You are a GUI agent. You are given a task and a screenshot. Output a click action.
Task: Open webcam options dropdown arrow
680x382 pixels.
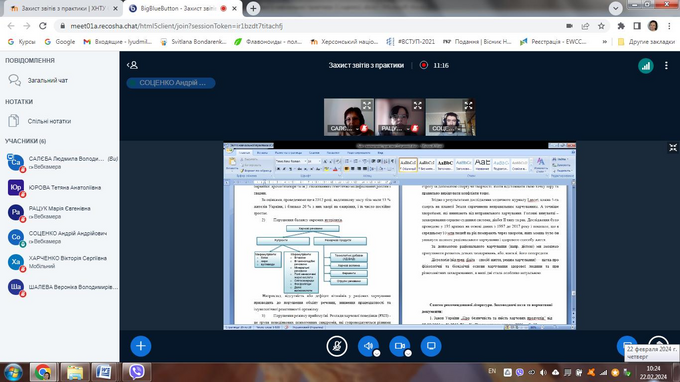point(408,353)
